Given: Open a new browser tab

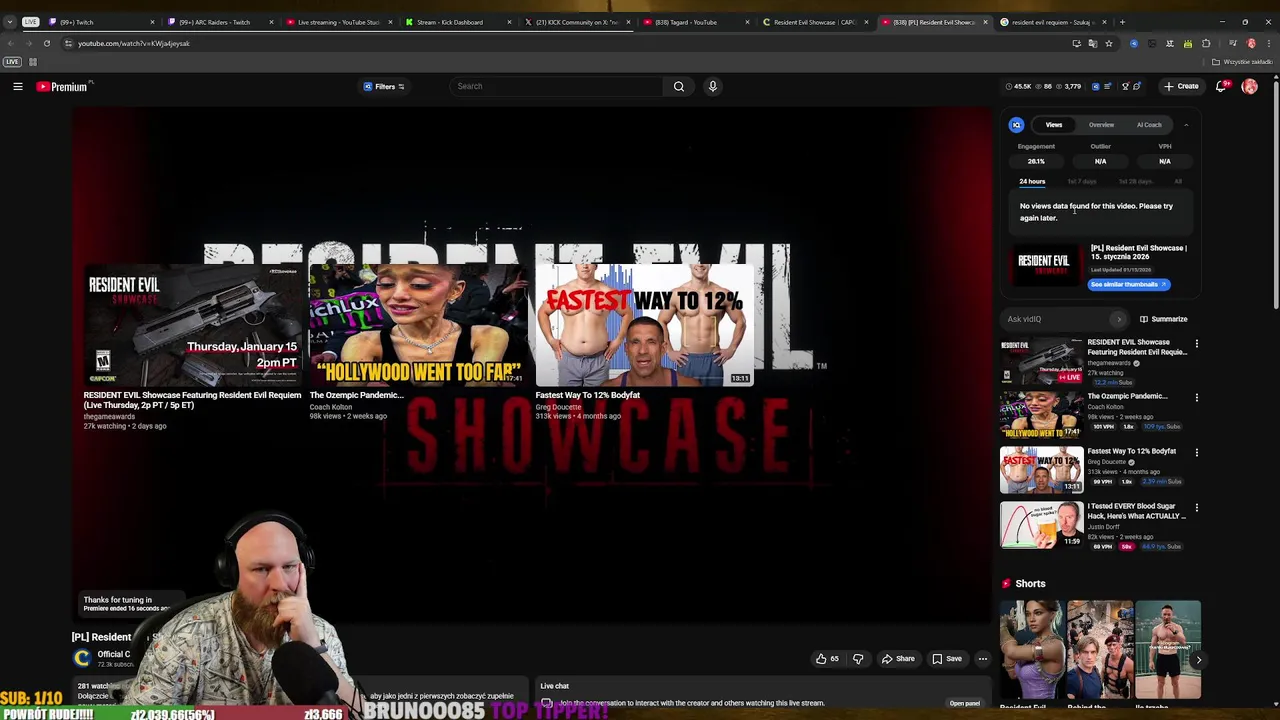Looking at the screenshot, I should tap(1122, 22).
